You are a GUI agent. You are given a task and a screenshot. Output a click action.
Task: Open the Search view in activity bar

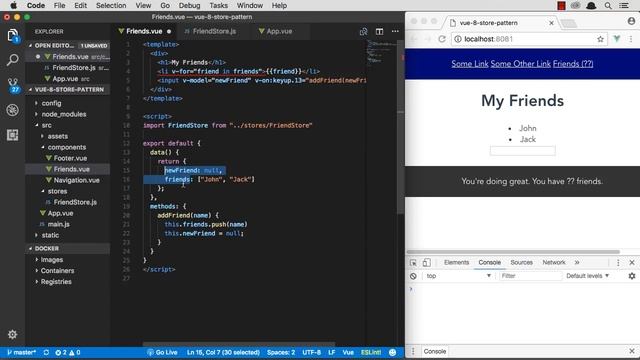13,60
